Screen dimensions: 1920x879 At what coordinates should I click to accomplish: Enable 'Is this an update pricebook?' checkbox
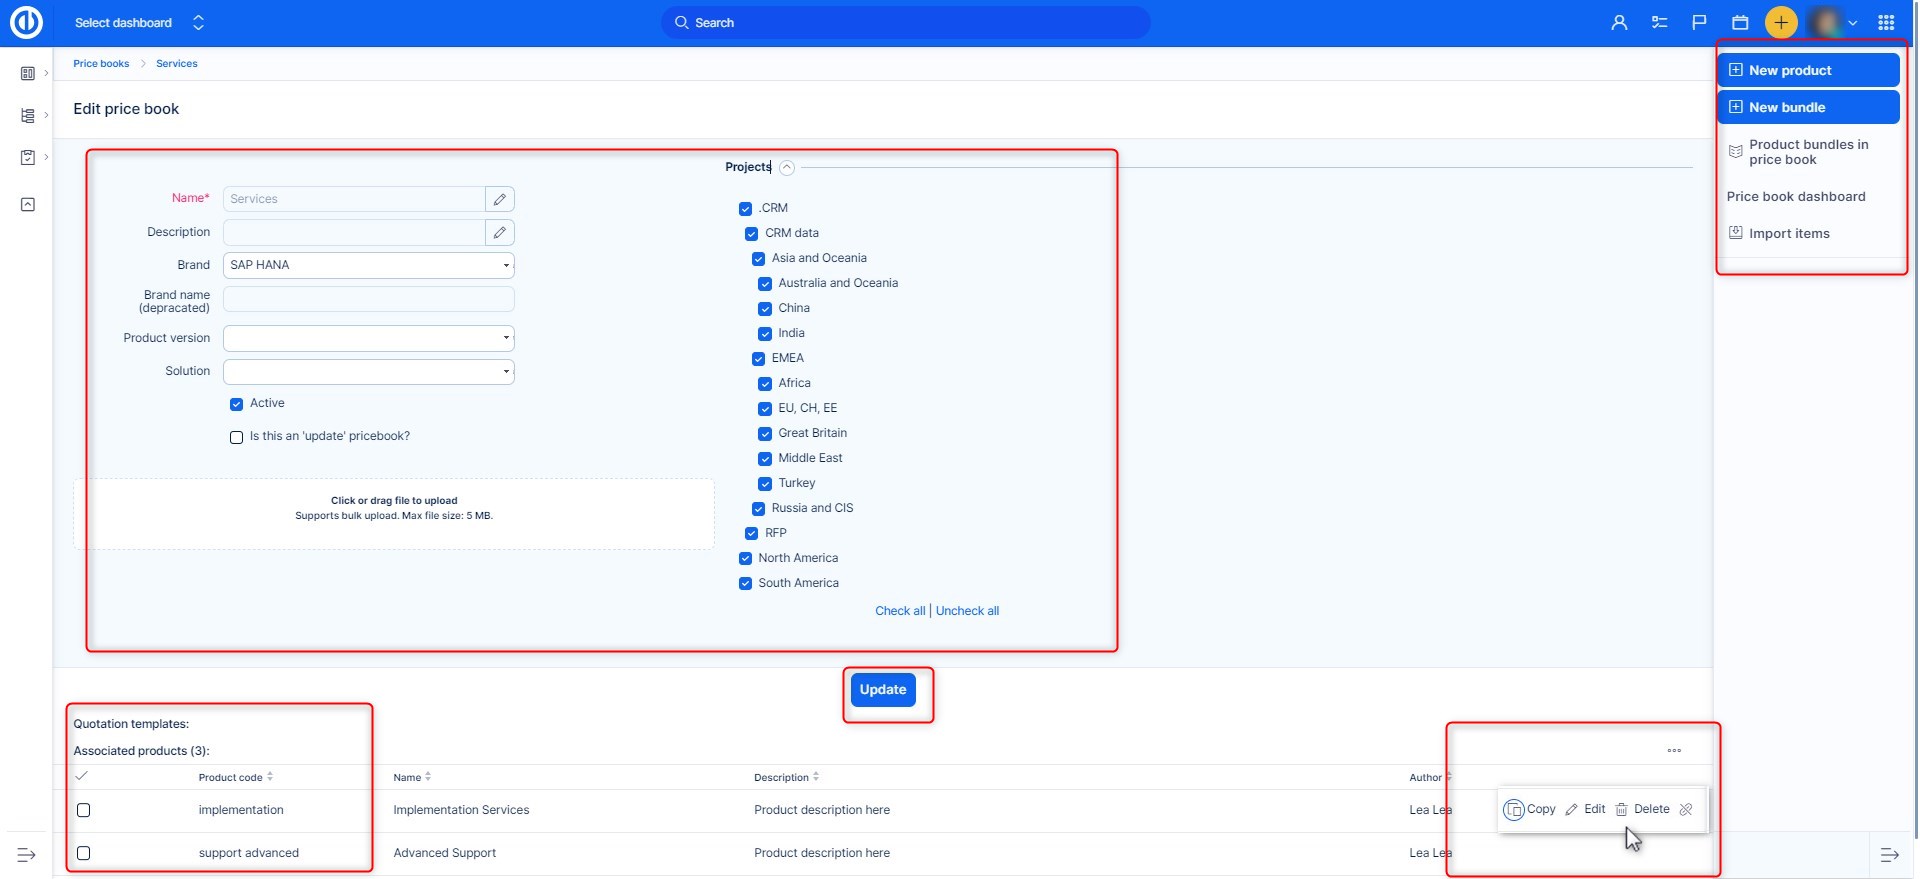237,437
